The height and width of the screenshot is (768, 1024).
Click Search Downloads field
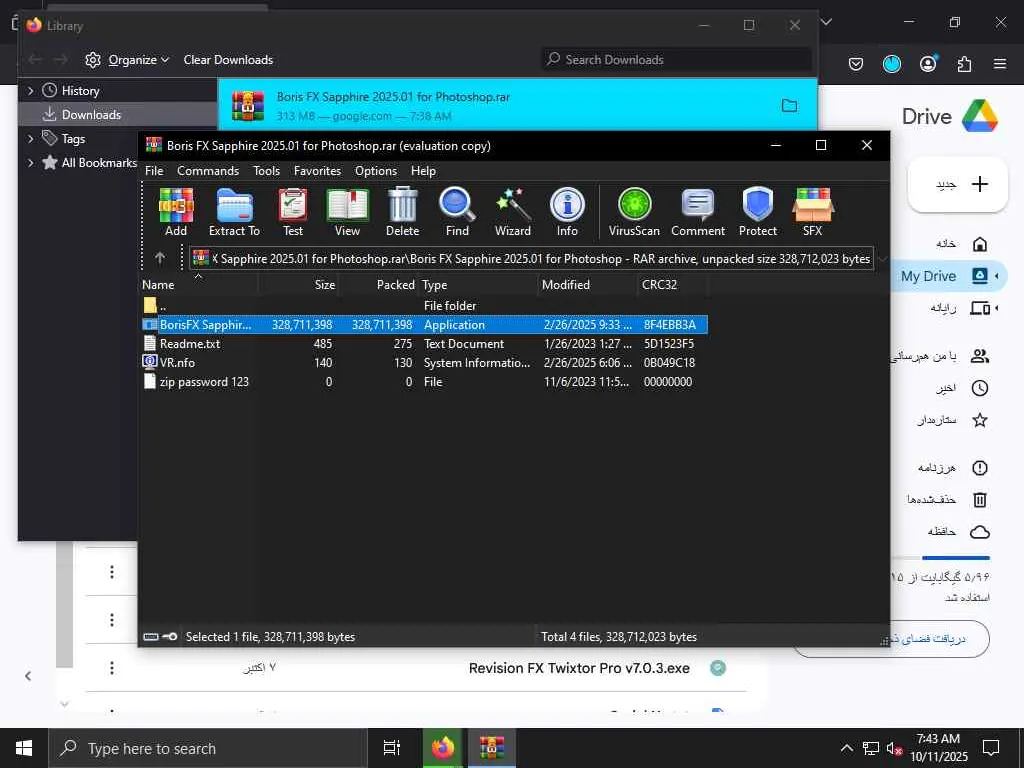pos(677,59)
